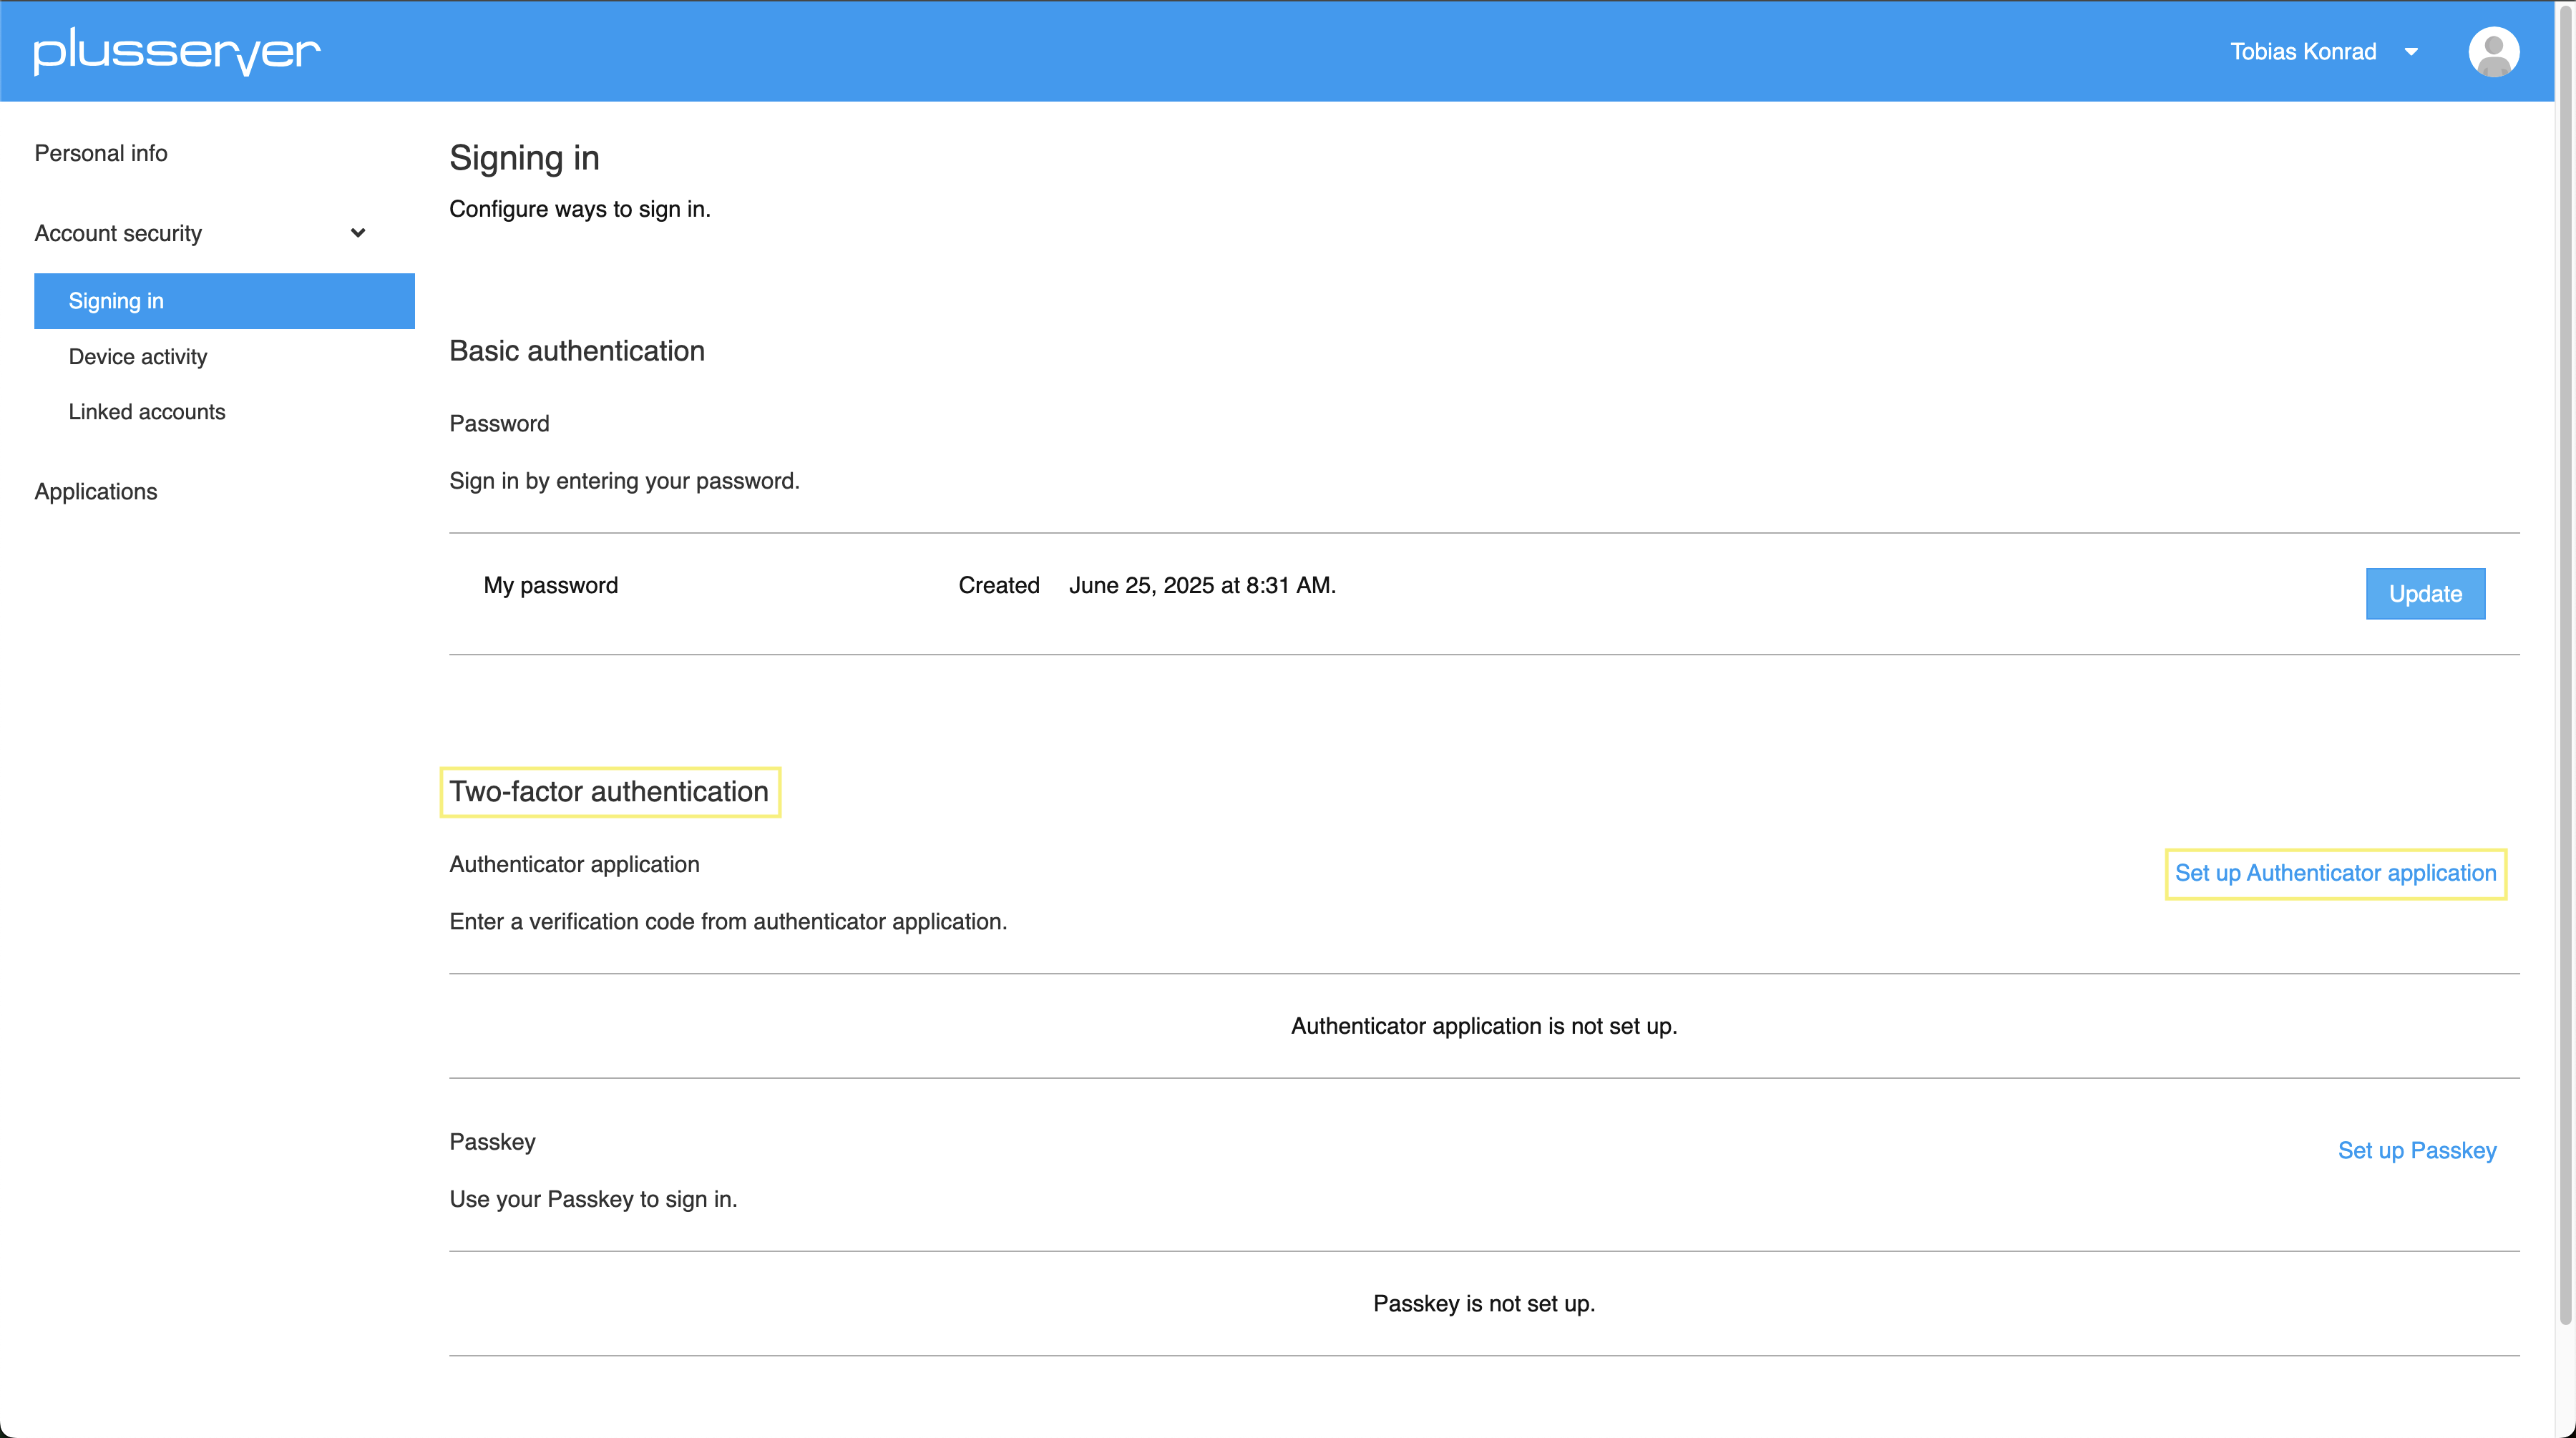Click the Tobias Konrad username

[2304, 51]
